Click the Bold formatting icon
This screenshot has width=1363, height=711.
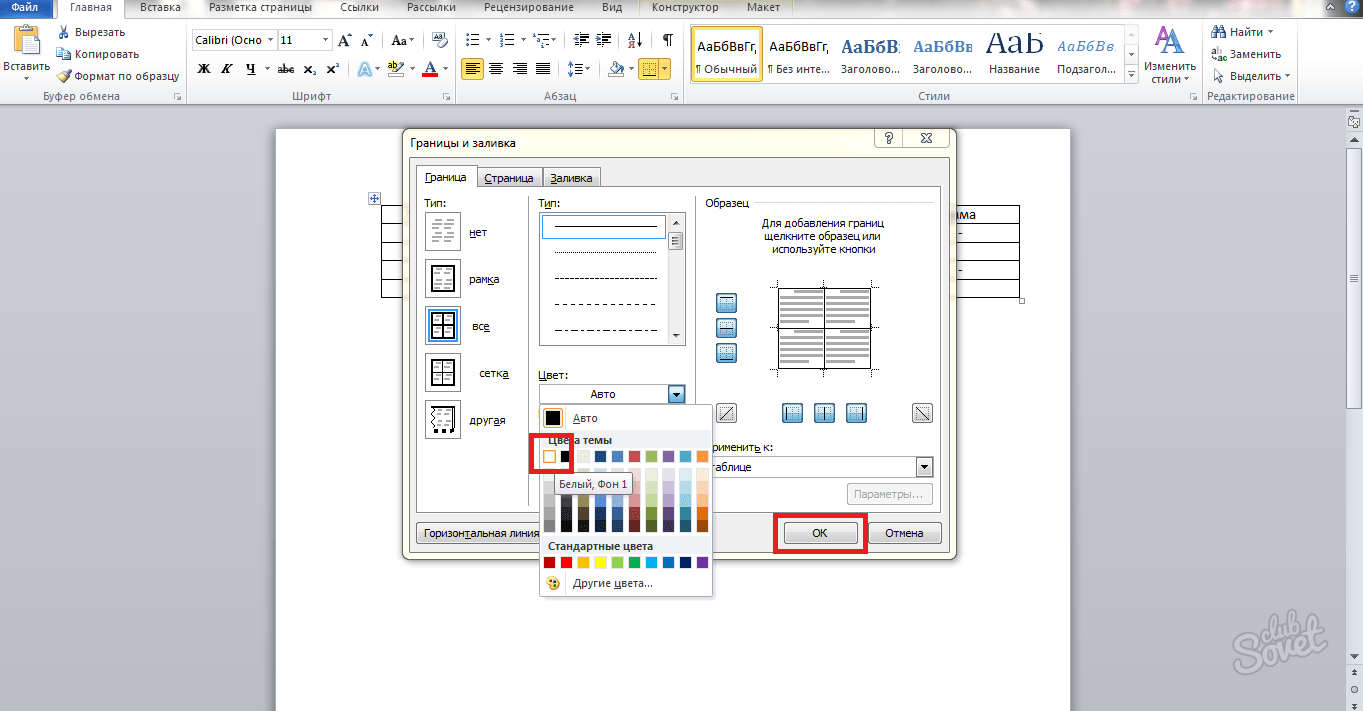click(204, 69)
